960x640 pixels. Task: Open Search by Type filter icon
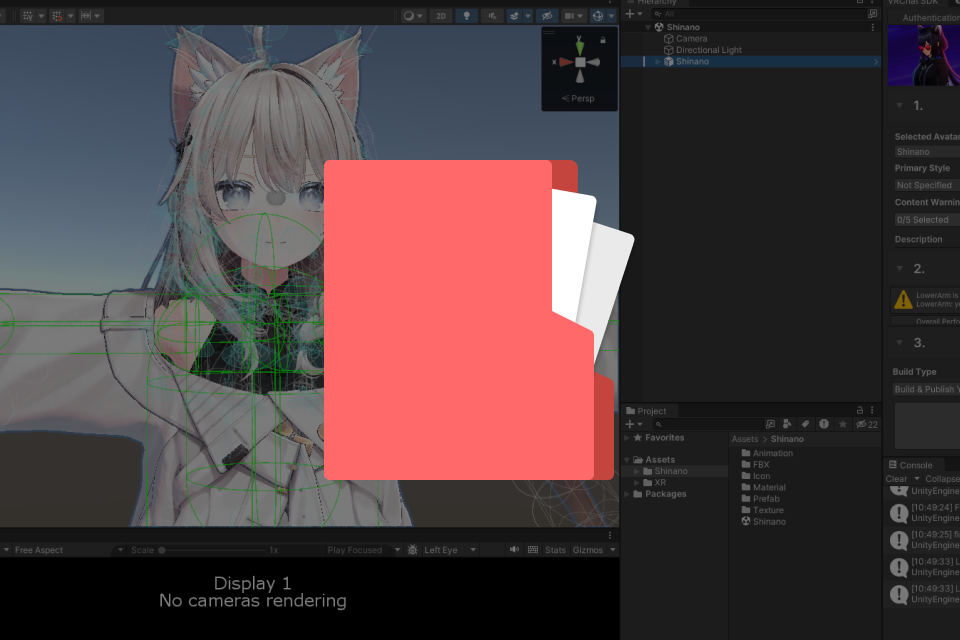pos(787,424)
